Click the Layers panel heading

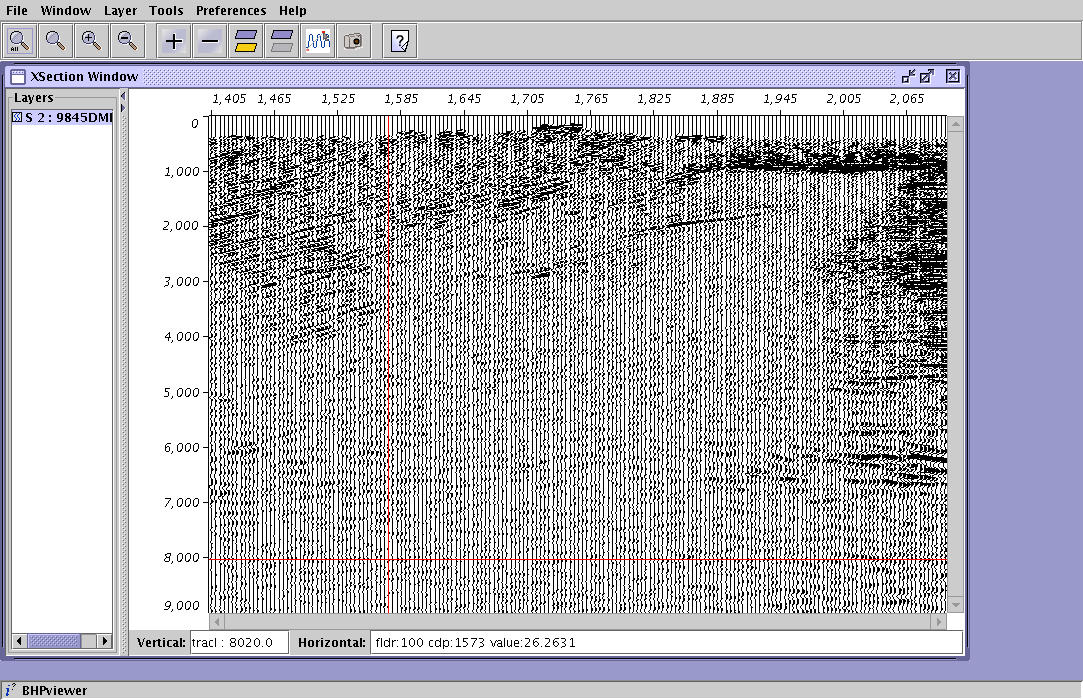point(34,97)
